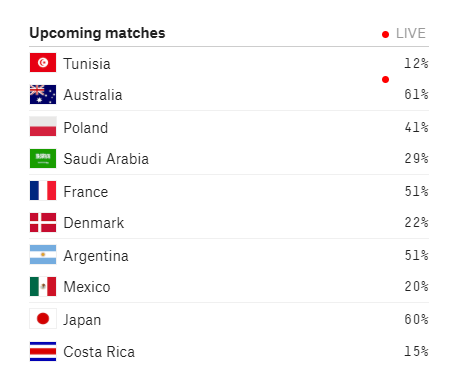Image resolution: width=457 pixels, height=378 pixels.
Task: Click Denmark's 22% win probability
Action: [x=416, y=222]
